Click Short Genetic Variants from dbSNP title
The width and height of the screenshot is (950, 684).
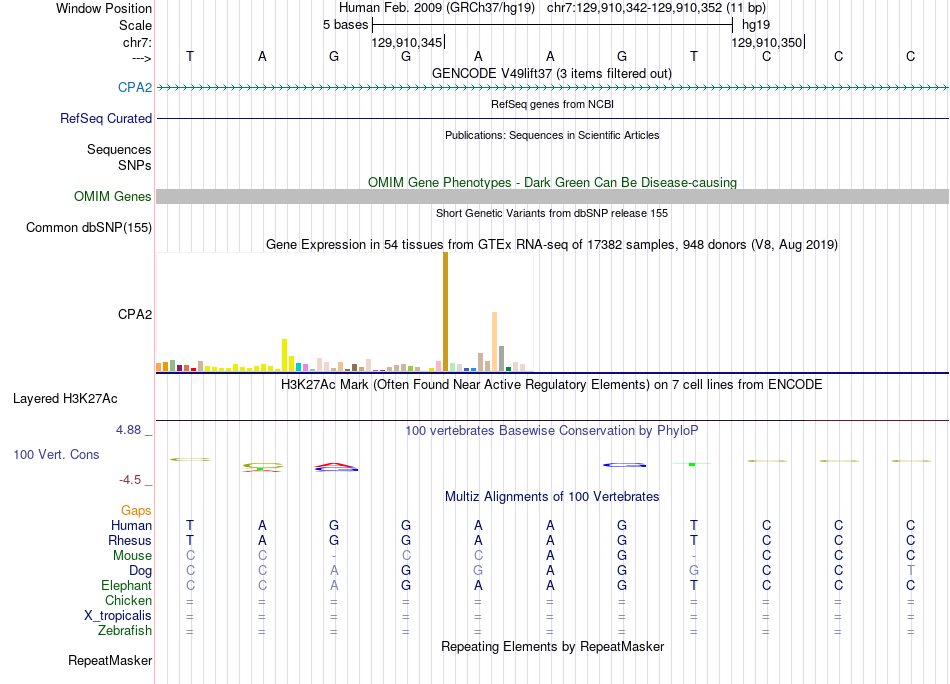click(x=552, y=213)
